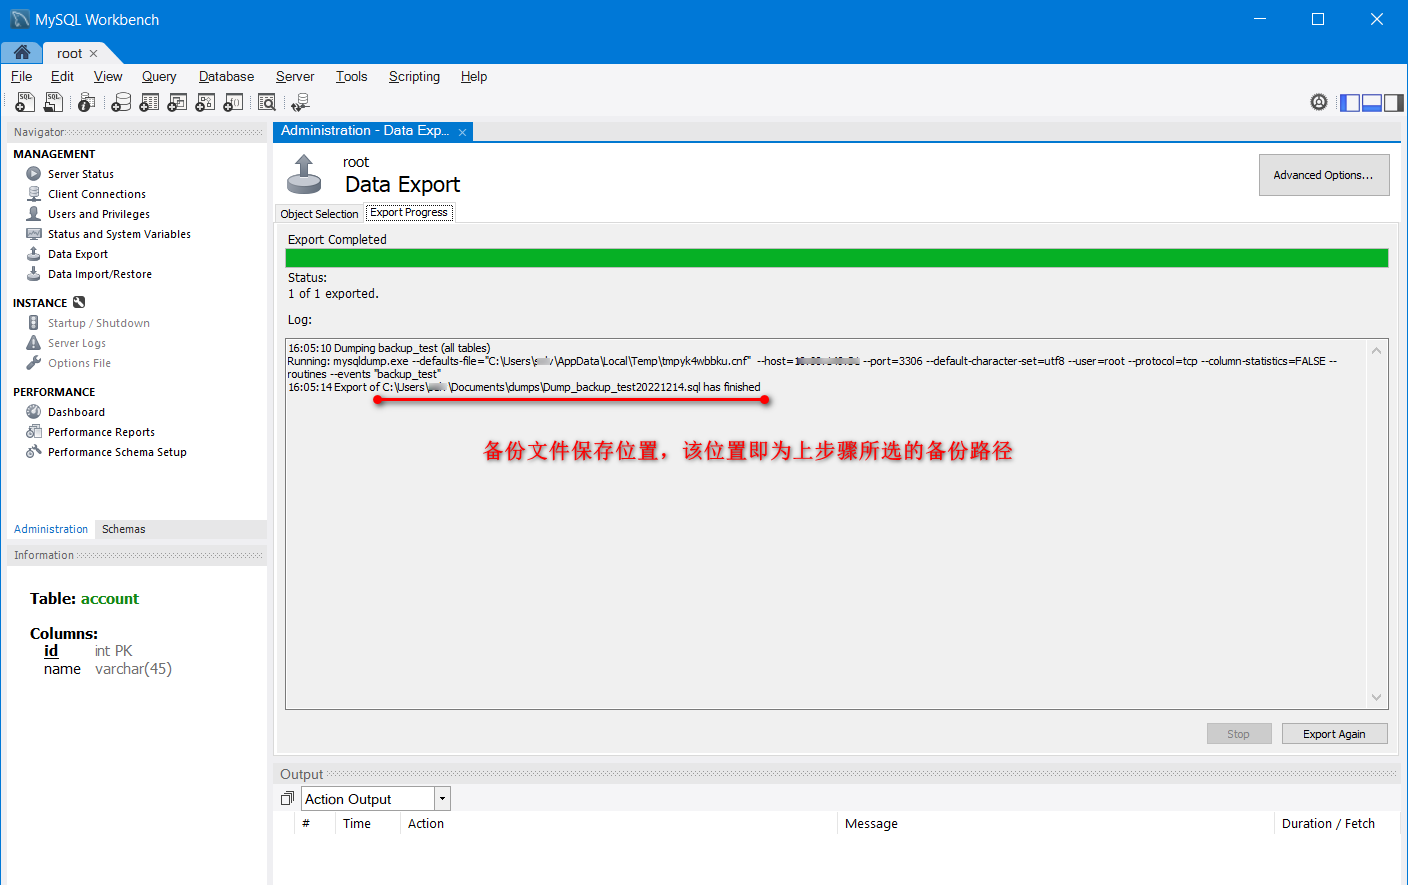The height and width of the screenshot is (885, 1408).
Task: Open the object inspector toolbar icon
Action: pyautogui.click(x=87, y=102)
